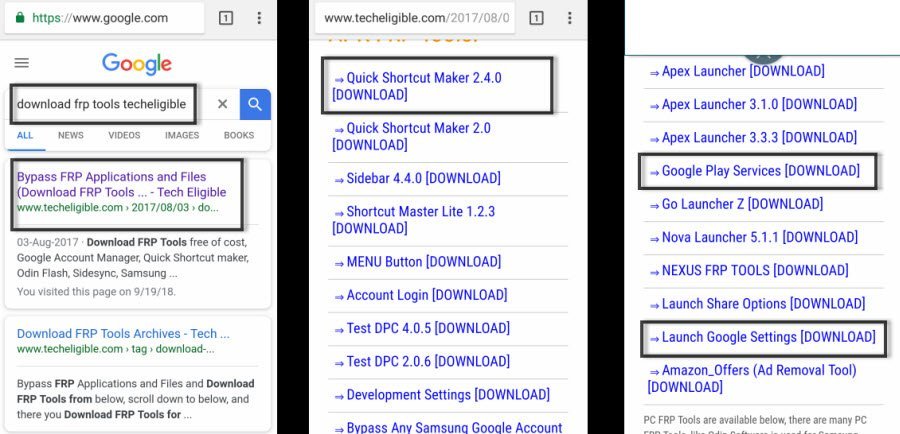This screenshot has height=434, width=900.
Task: Download Apex Launcher 3.1.0
Action: 753,105
